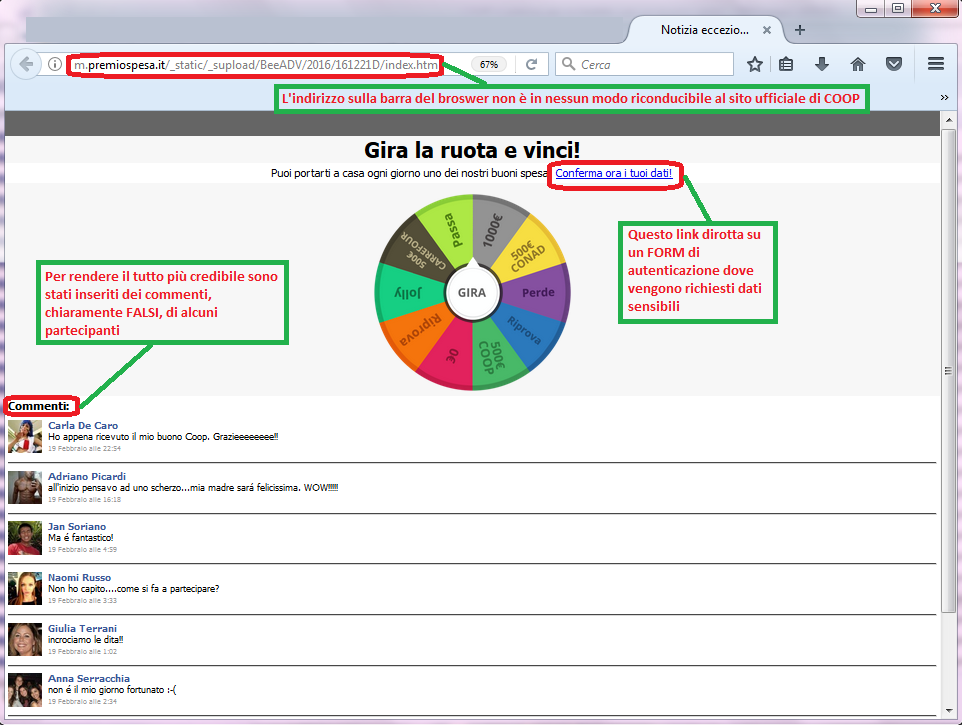Click the 500€ CARREFOUR wheel segment
The image size is (962, 725).
(x=423, y=251)
